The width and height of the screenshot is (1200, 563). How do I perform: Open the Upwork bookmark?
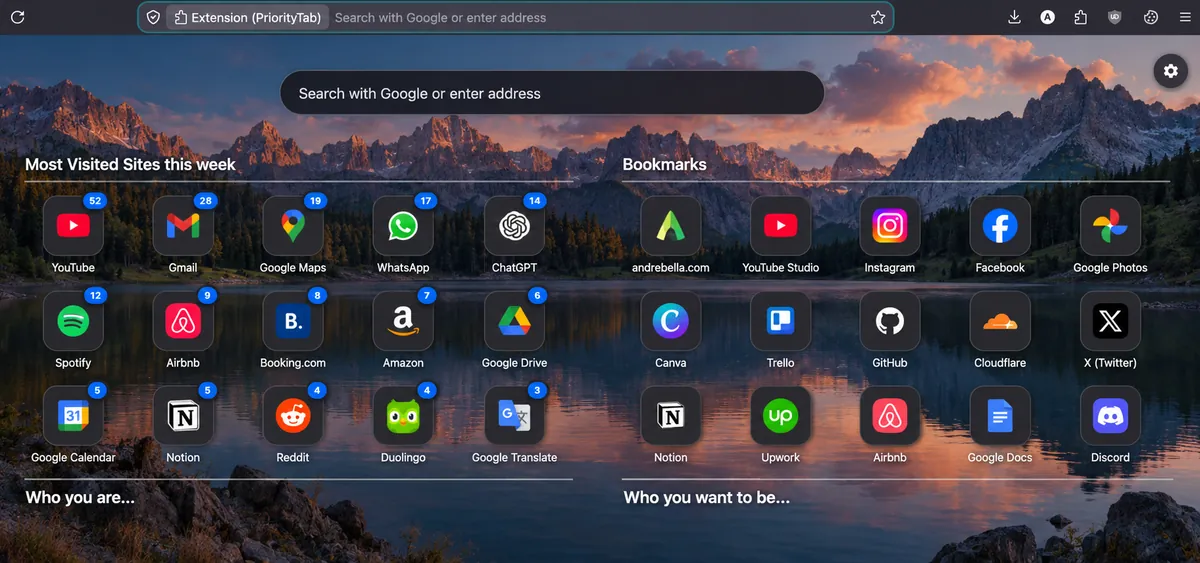780,416
